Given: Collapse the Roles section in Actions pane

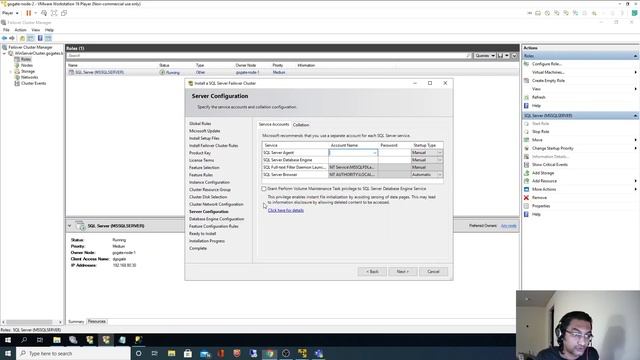Looking at the screenshot, I should coord(635,56).
